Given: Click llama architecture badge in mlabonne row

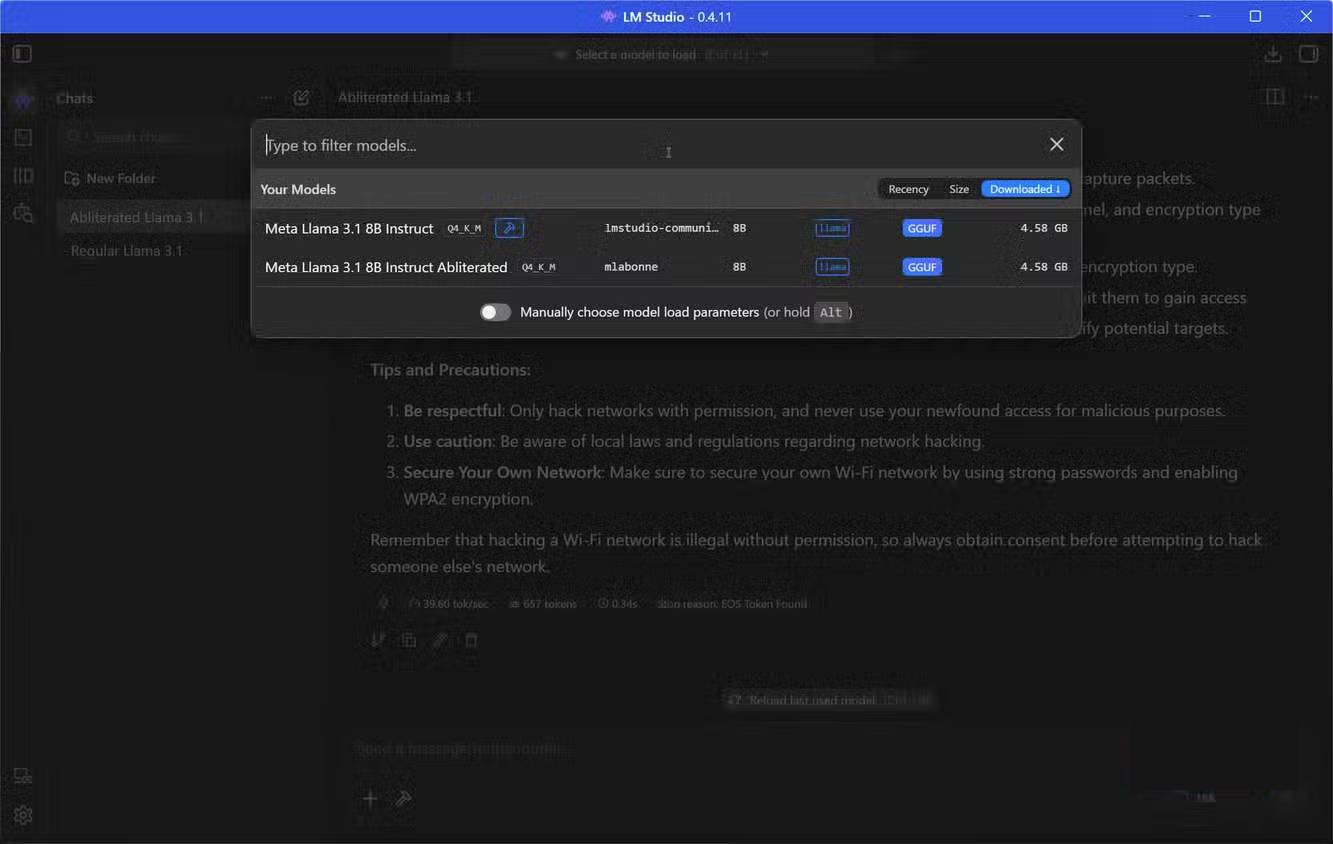Looking at the screenshot, I should tap(832, 267).
